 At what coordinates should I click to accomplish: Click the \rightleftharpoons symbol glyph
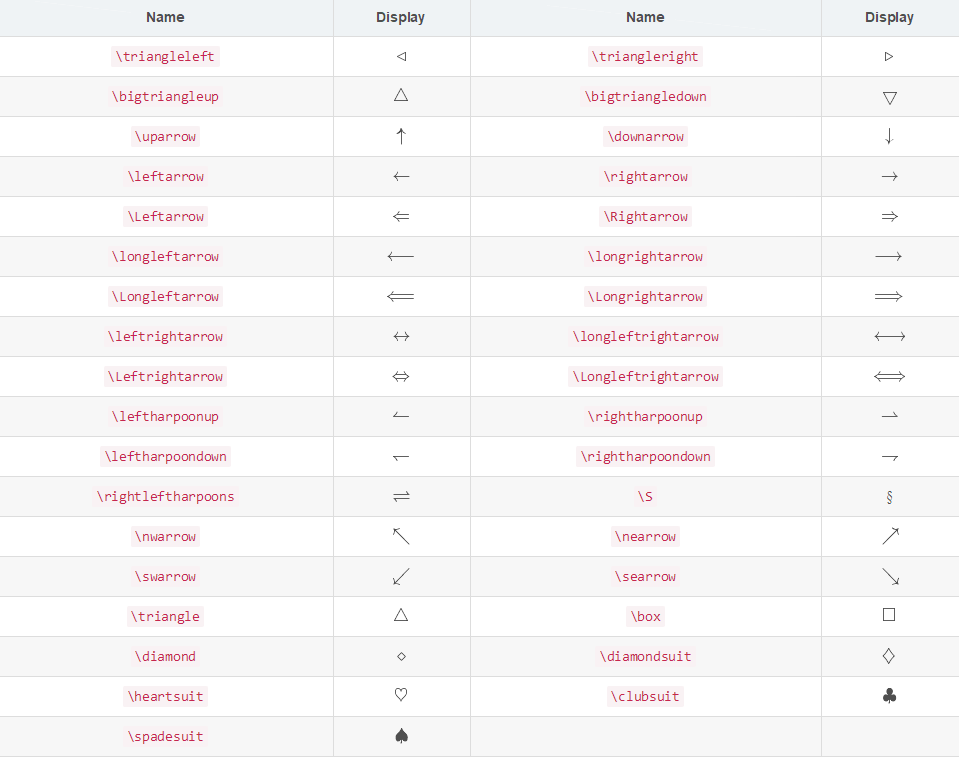pos(401,497)
